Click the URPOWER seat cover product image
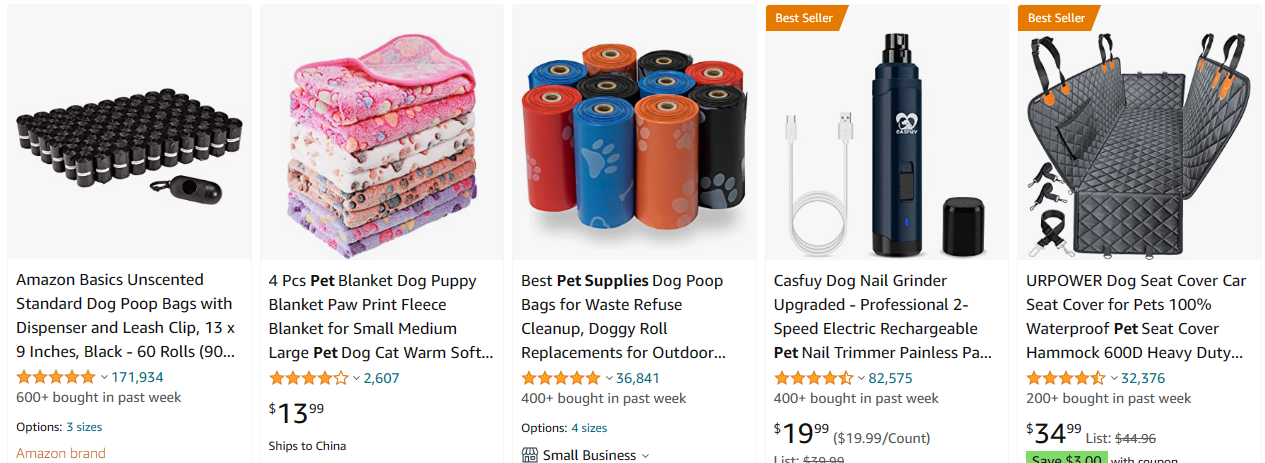 point(1134,140)
